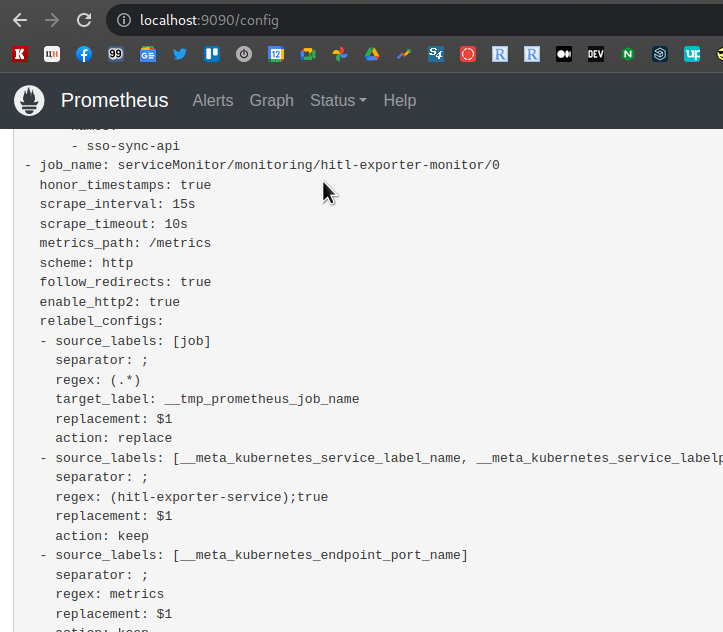Image resolution: width=723 pixels, height=632 pixels.
Task: Click 'scrape_interval: 15s' line
Action: pyautogui.click(x=117, y=204)
